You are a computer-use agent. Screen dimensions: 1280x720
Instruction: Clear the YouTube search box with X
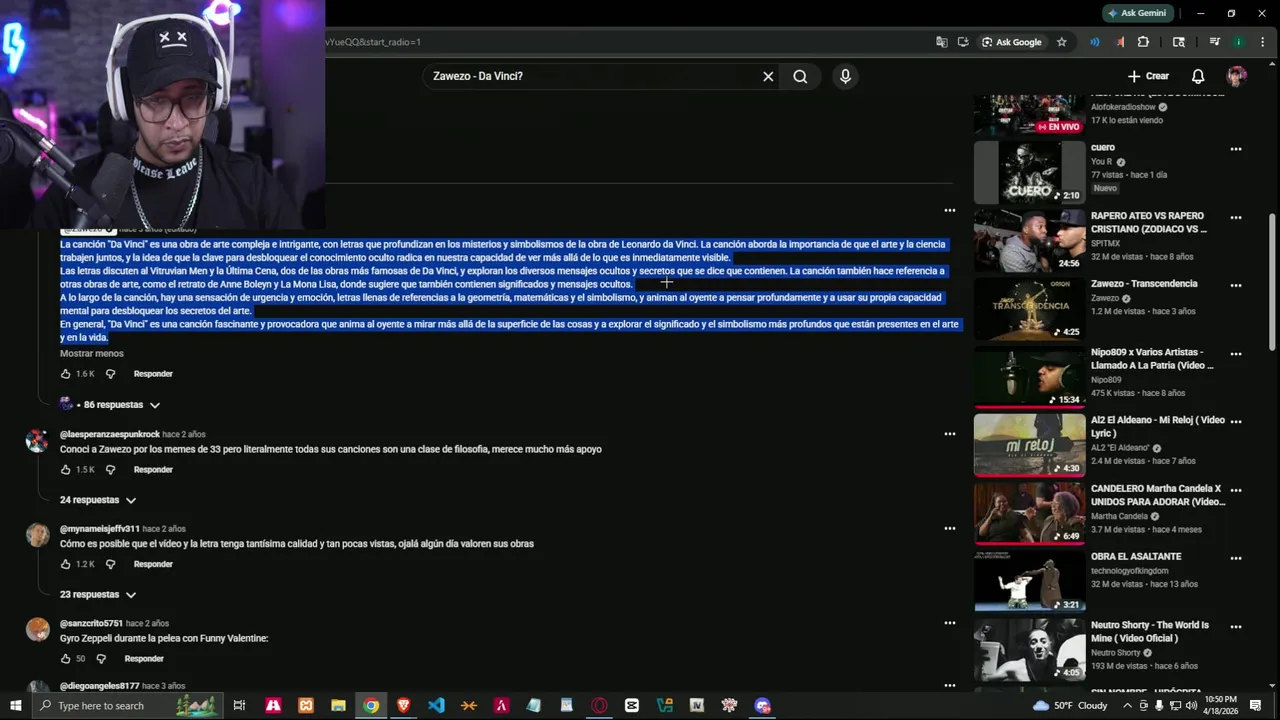tap(768, 76)
